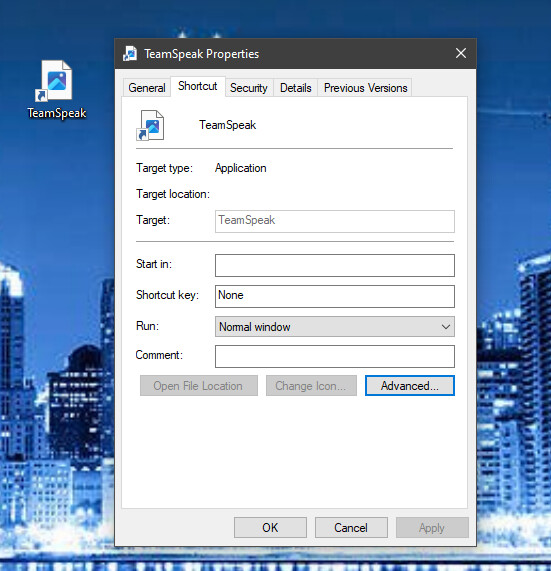Click the TeamSpeak label under desktop icon
Viewport: 551px width, 571px height.
point(57,113)
